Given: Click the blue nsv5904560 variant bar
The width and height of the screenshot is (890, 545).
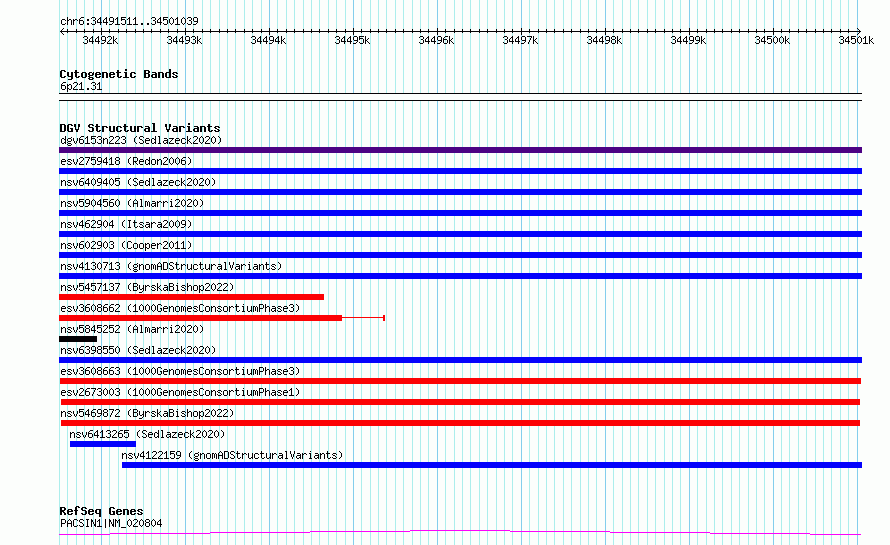Looking at the screenshot, I should 460,213.
